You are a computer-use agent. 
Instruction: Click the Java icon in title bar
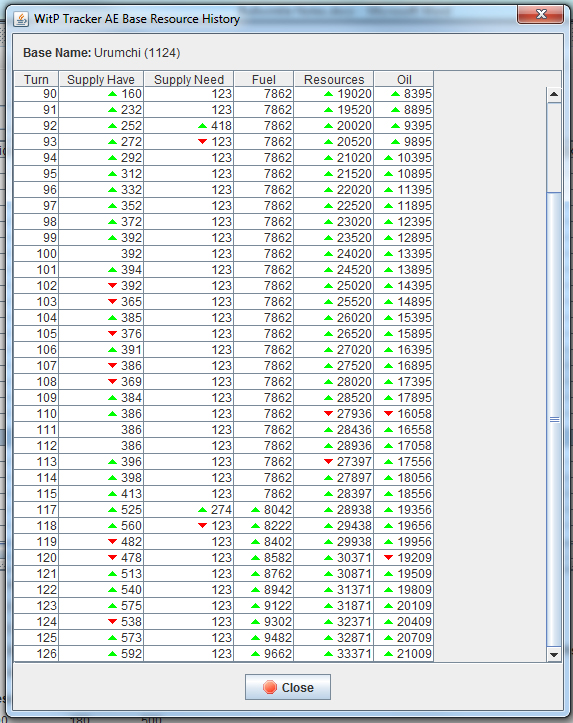pos(21,19)
